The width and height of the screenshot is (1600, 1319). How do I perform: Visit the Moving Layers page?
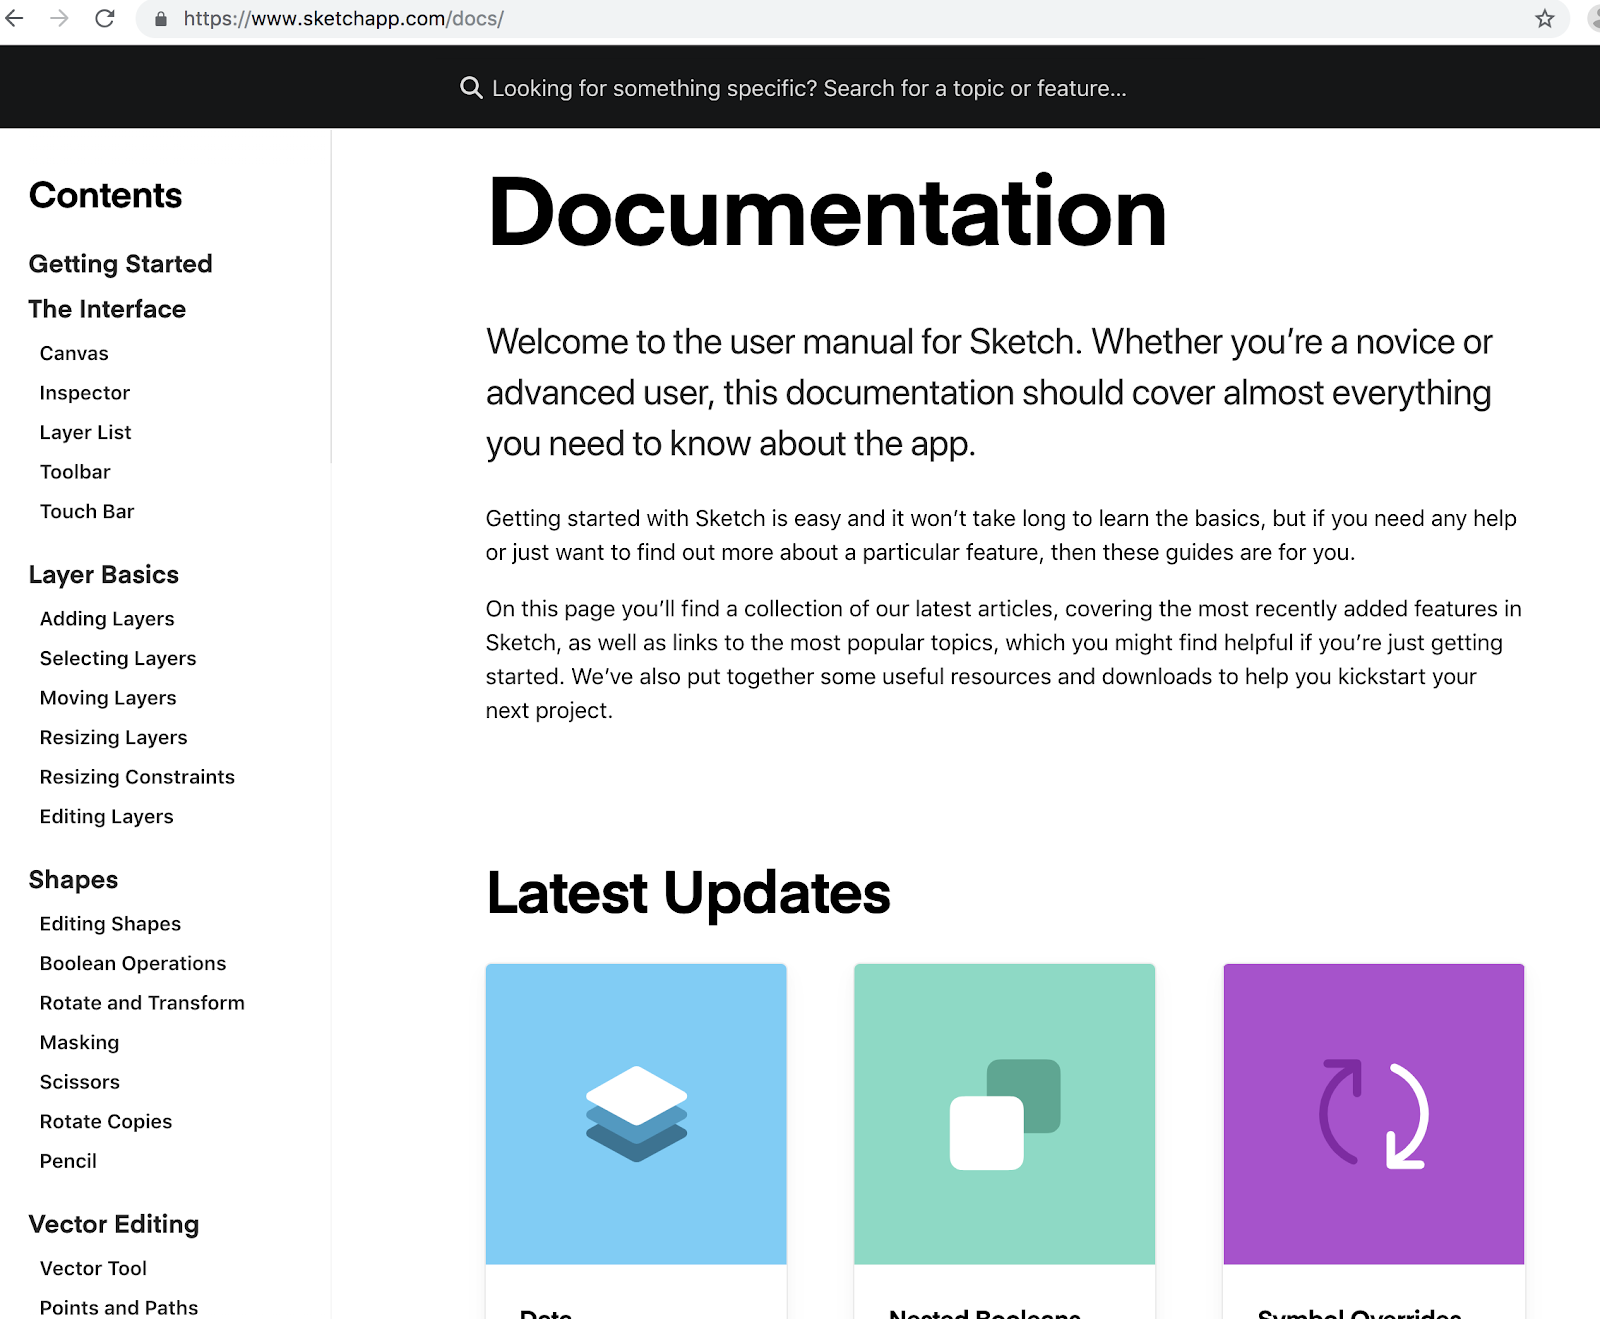(x=108, y=698)
